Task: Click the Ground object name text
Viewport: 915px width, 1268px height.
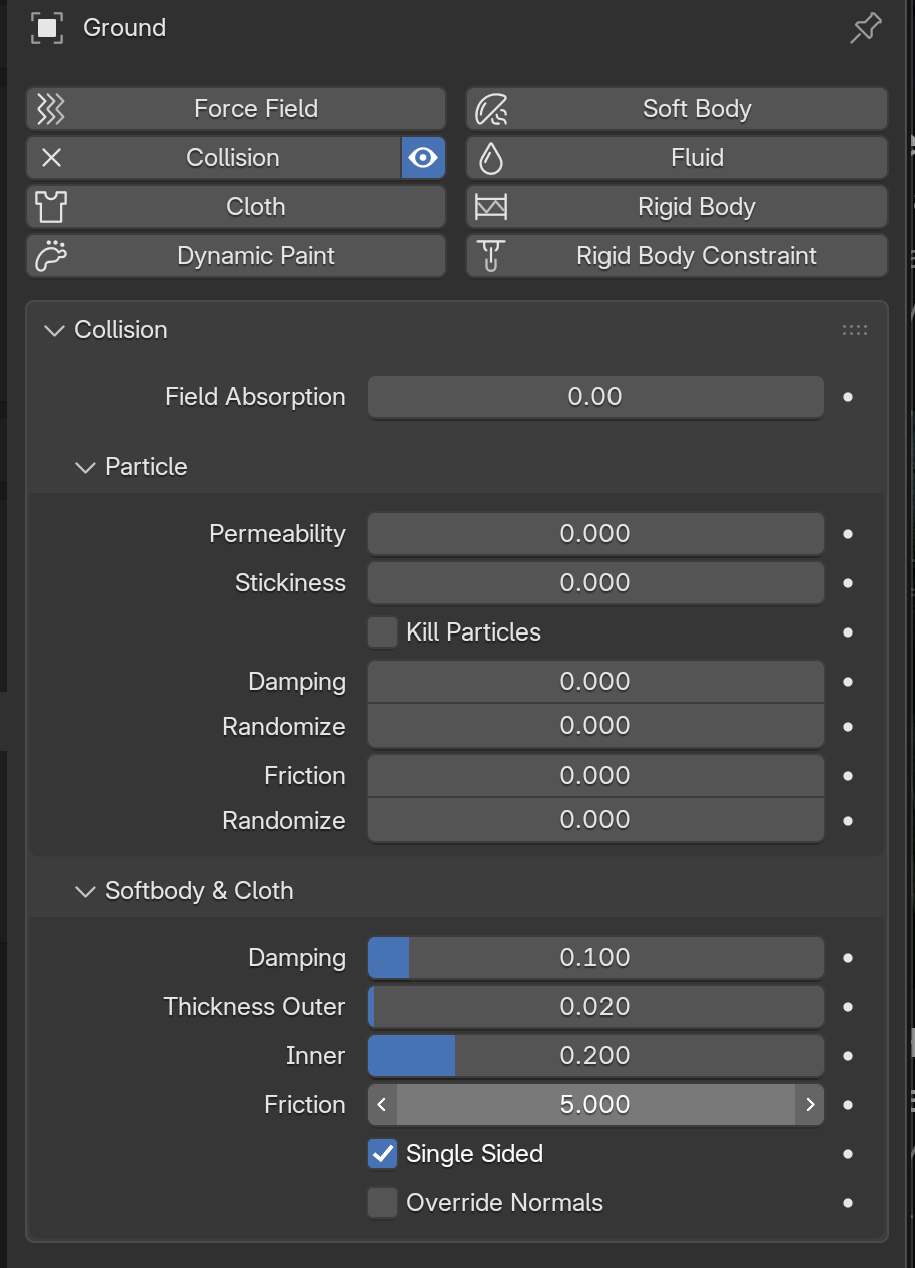Action: click(125, 28)
